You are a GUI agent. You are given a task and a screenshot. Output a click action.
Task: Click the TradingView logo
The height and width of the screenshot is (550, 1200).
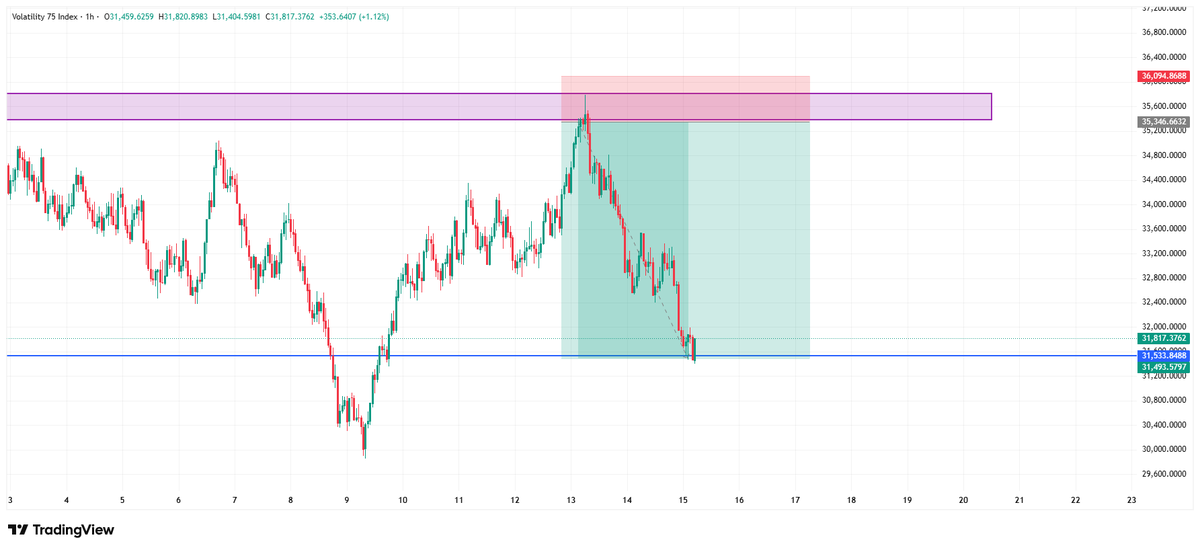point(61,530)
